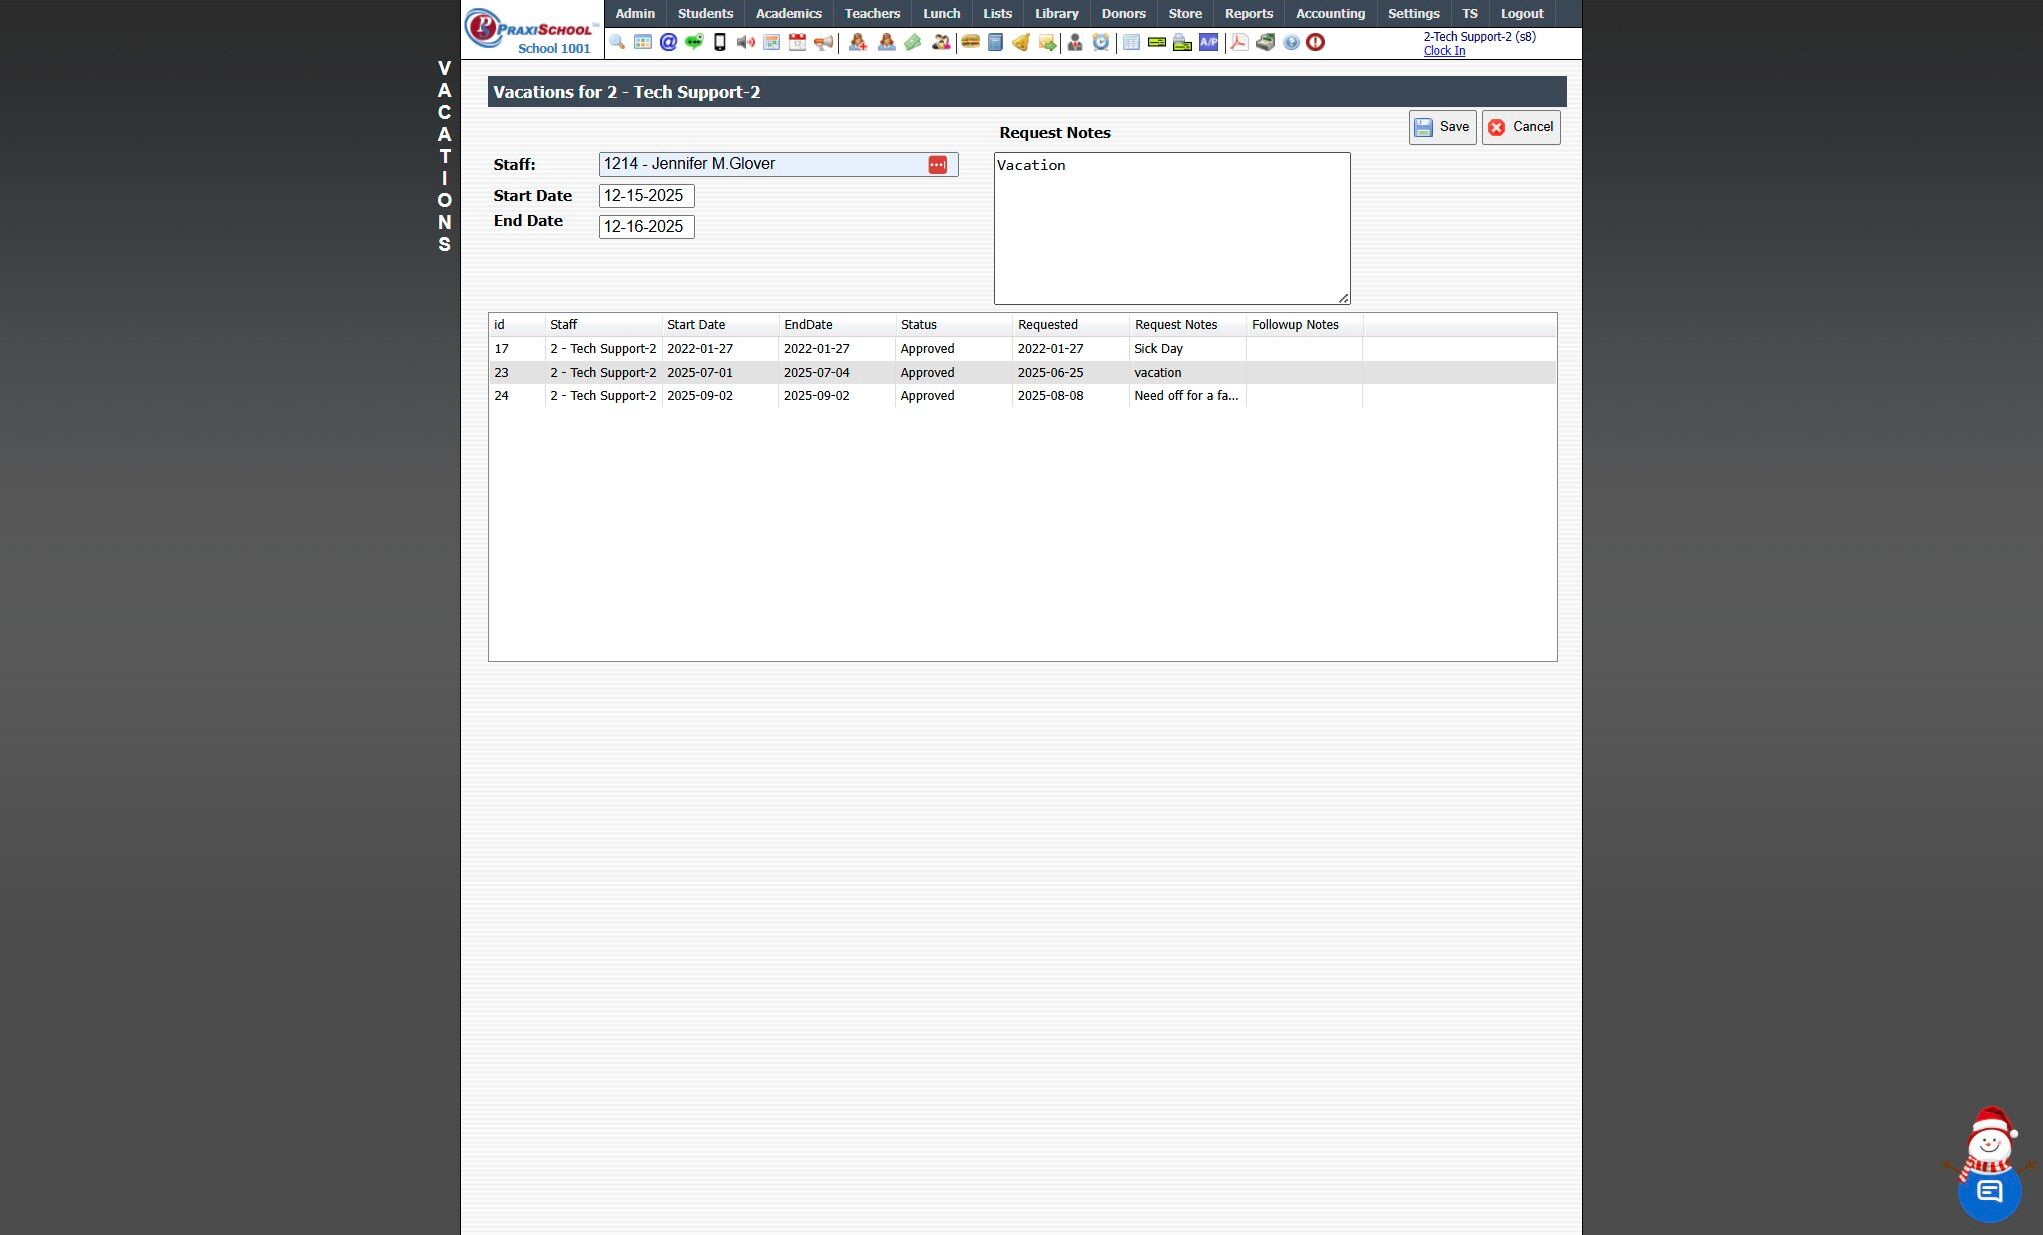This screenshot has width=2043, height=1235.
Task: Click the Clock In link
Action: coord(1444,51)
